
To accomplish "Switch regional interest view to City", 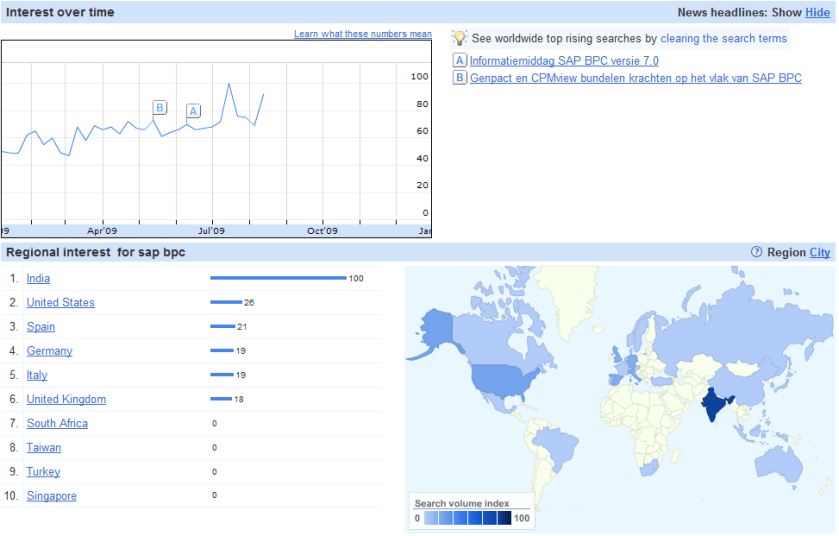I will [819, 252].
